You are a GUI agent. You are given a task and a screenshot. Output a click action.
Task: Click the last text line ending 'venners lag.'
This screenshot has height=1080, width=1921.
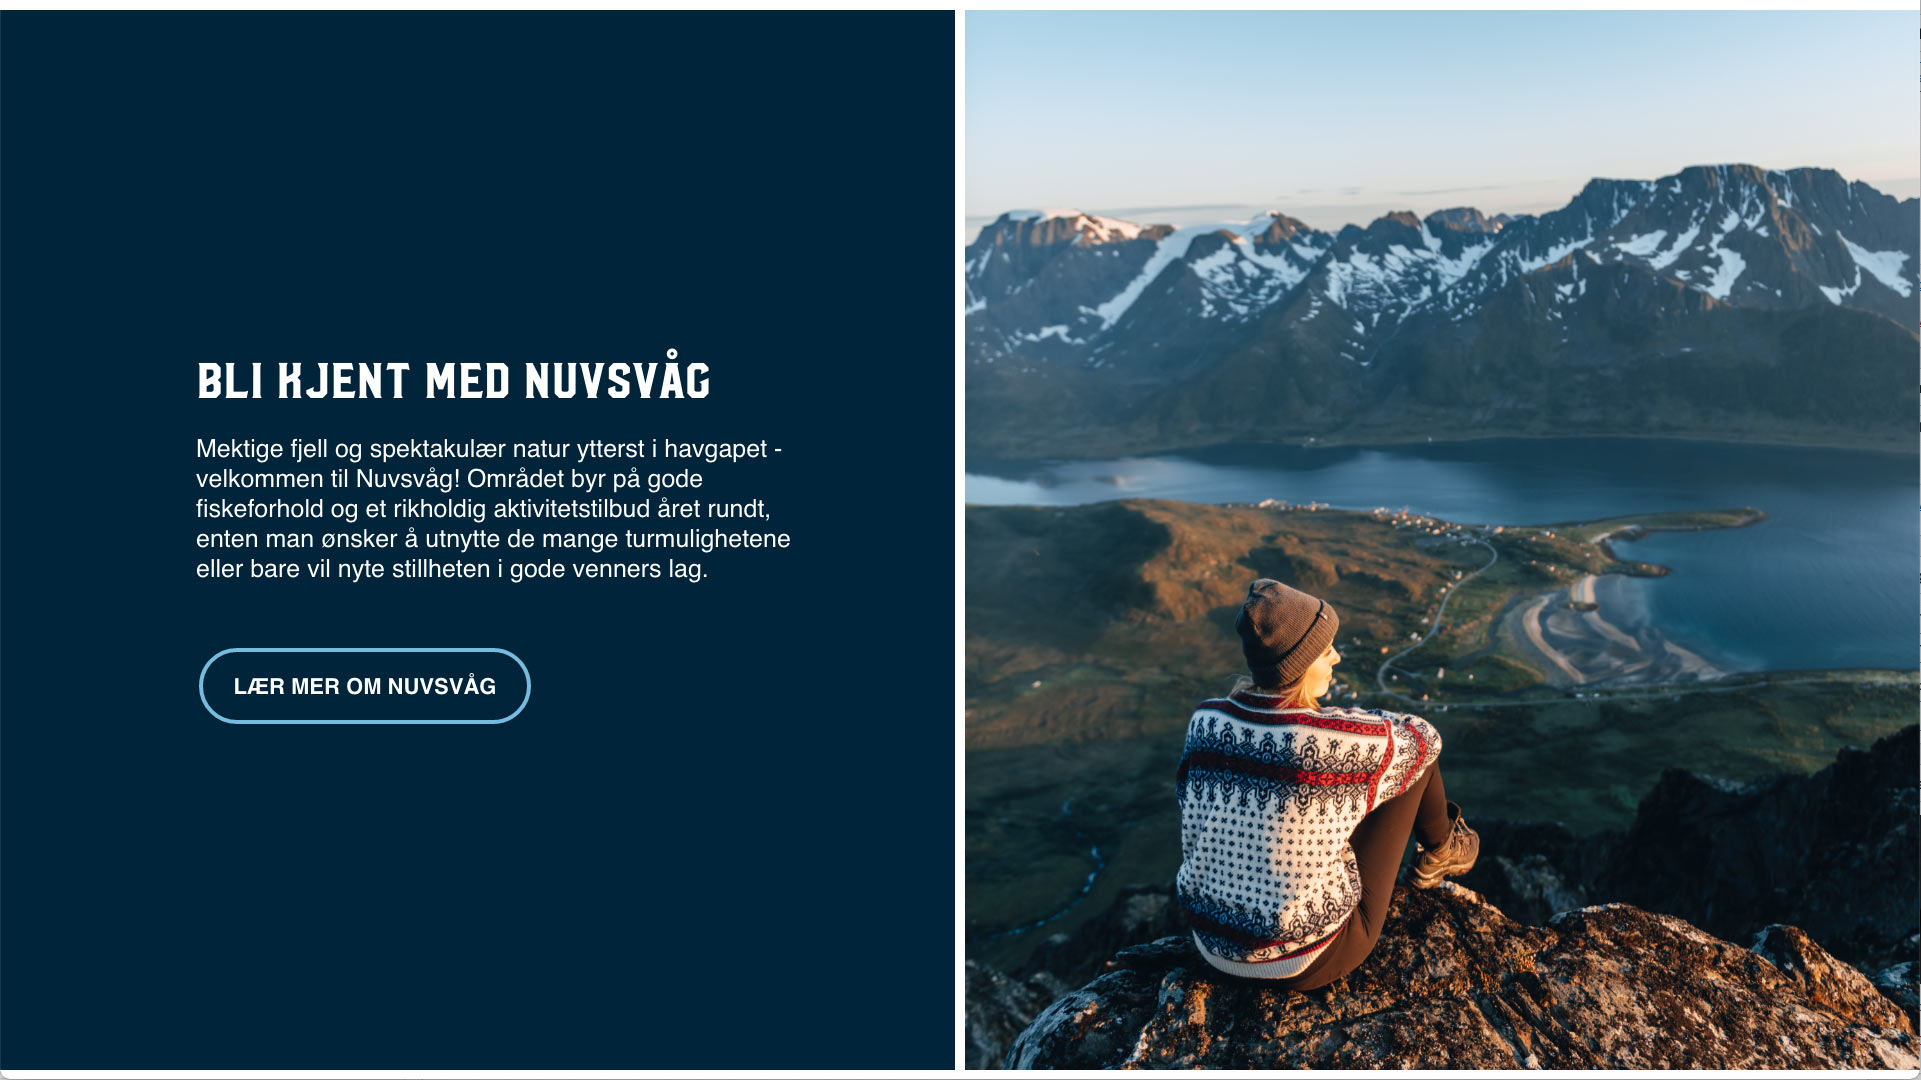pos(452,569)
